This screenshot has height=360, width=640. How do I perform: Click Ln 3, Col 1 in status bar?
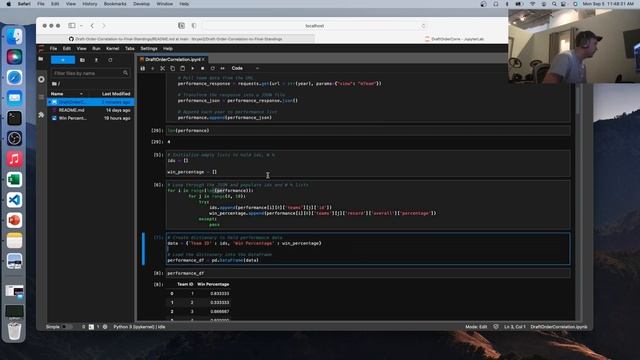(514, 327)
